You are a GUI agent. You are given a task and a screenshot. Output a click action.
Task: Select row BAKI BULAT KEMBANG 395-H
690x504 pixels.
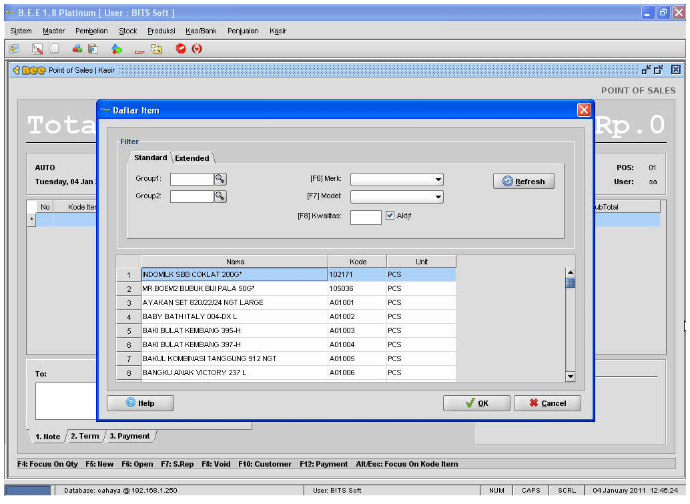286,331
